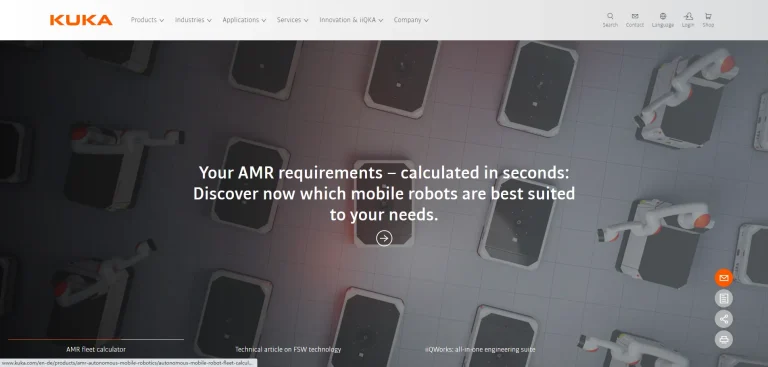The height and width of the screenshot is (367, 768).
Task: Click the KUKA logo
Action: 81,20
